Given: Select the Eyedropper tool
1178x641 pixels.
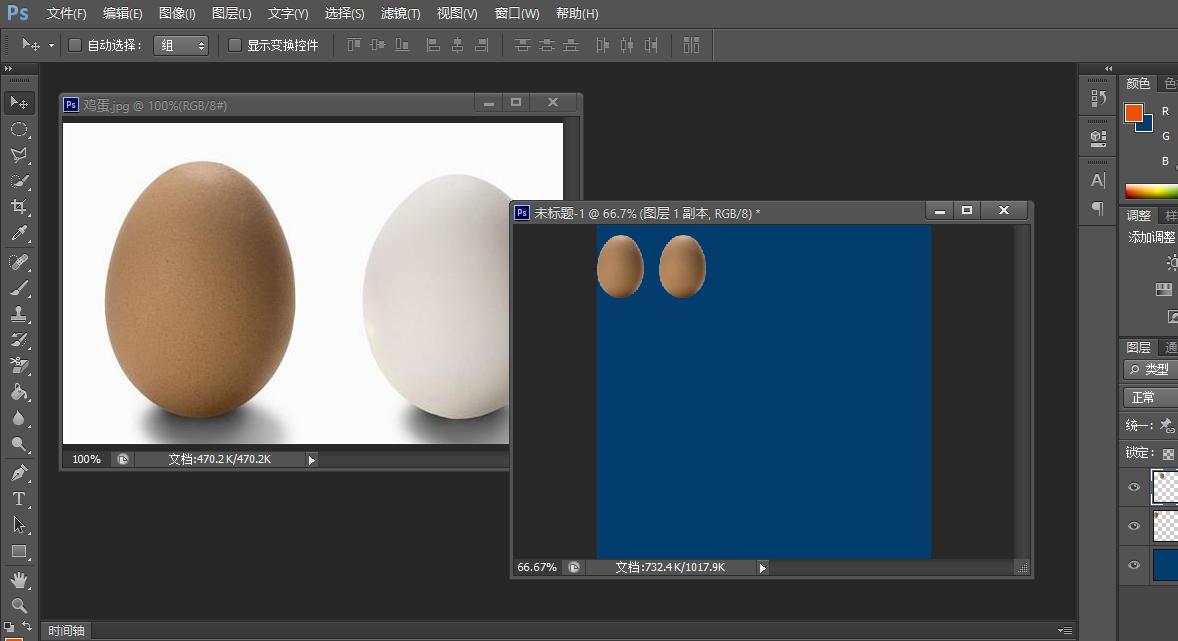Looking at the screenshot, I should click(x=18, y=234).
